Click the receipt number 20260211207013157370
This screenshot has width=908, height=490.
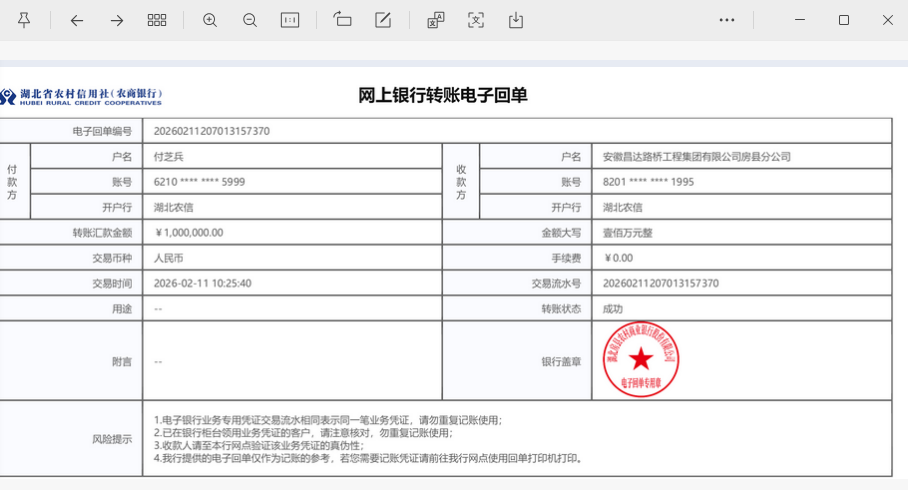pyautogui.click(x=211, y=131)
